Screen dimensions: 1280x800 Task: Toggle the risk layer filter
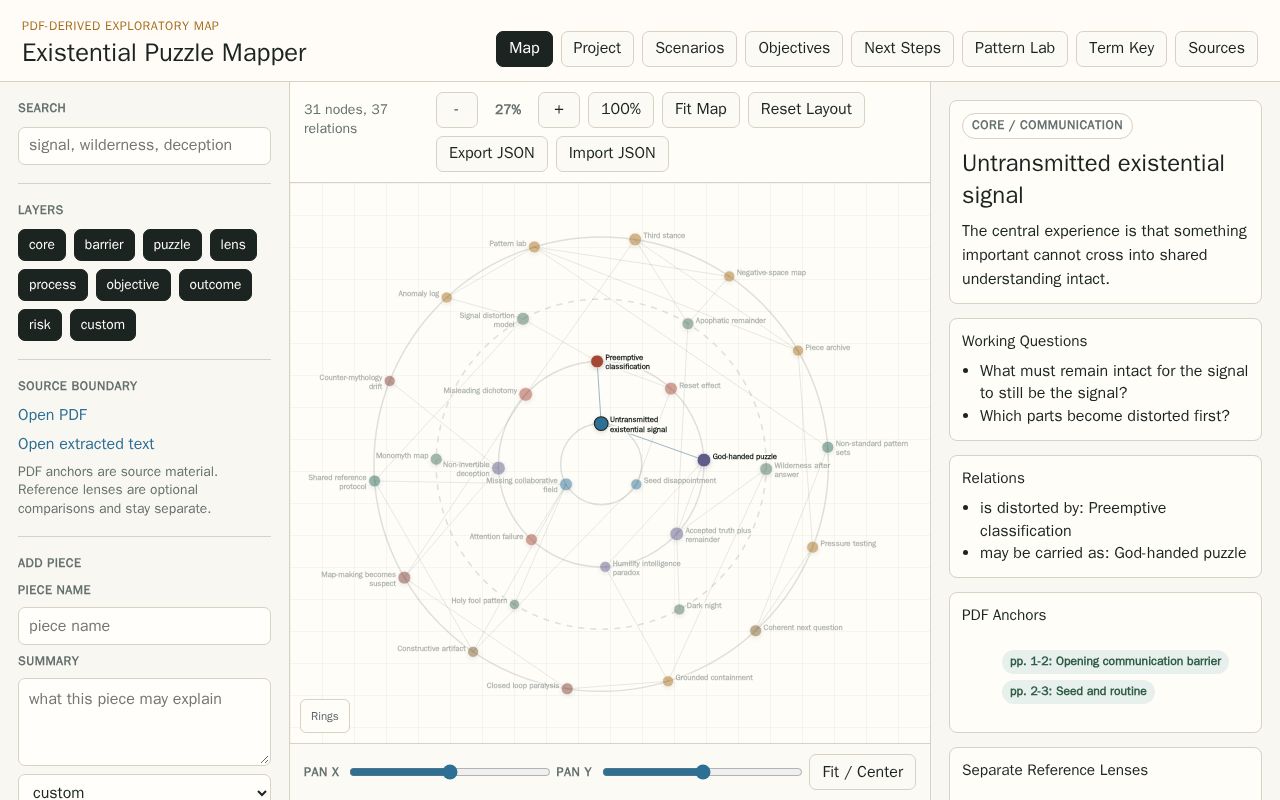40,325
